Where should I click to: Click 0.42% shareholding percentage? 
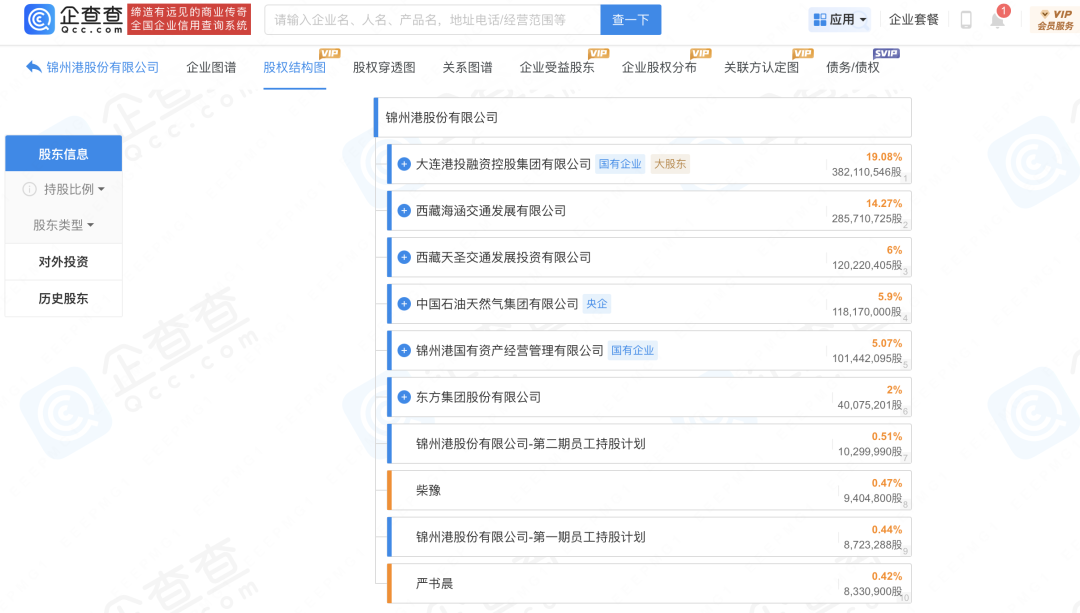coord(887,576)
